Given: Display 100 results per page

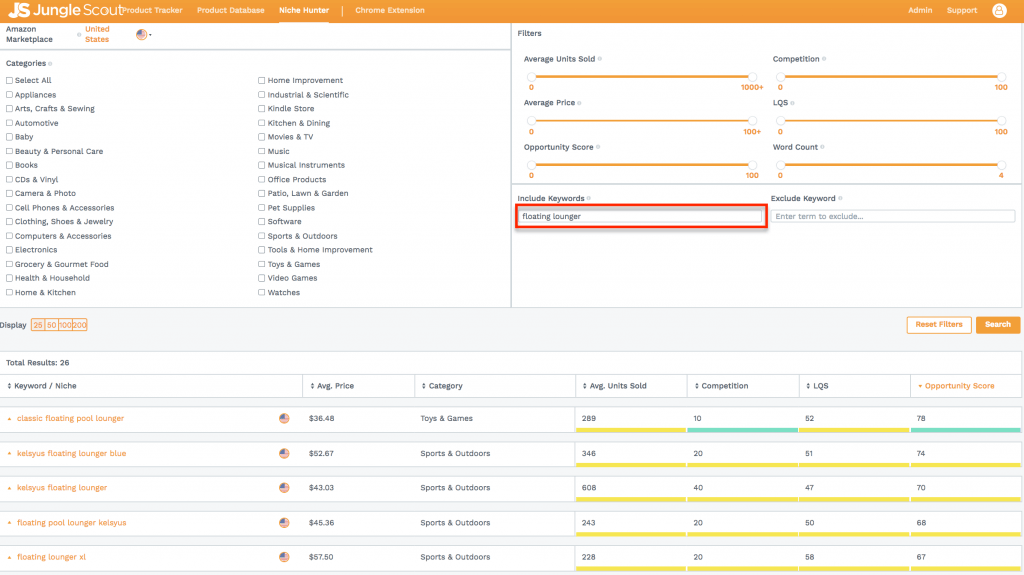Looking at the screenshot, I should [x=65, y=325].
